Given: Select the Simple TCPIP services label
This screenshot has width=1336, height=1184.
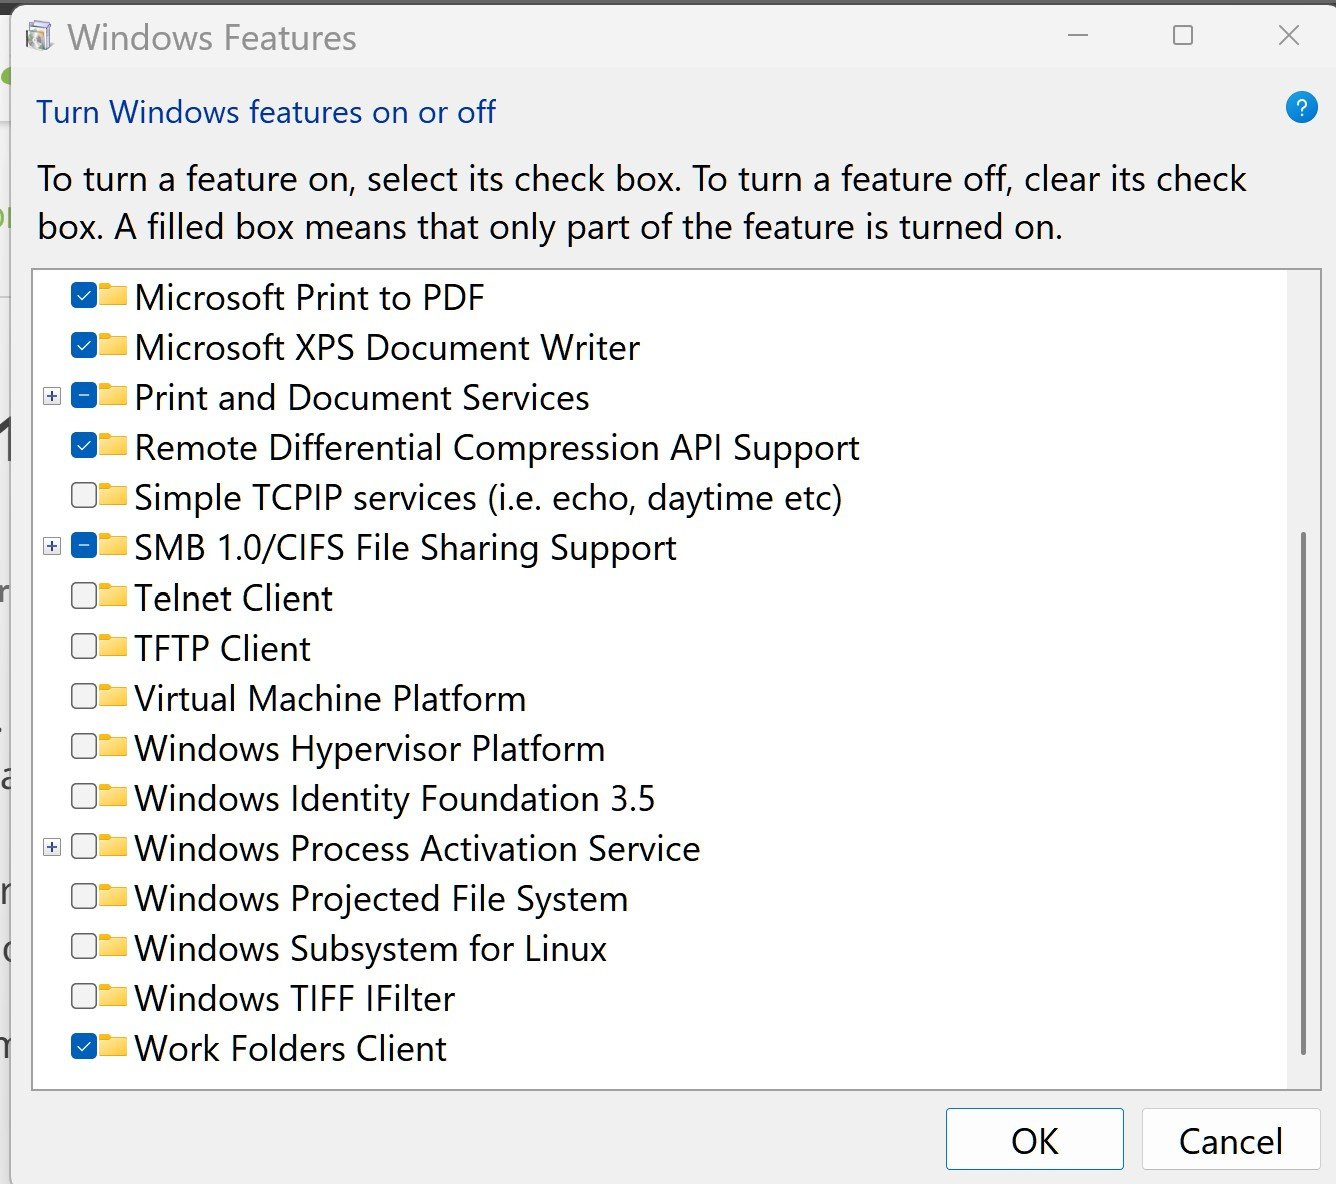Looking at the screenshot, I should coord(488,497).
